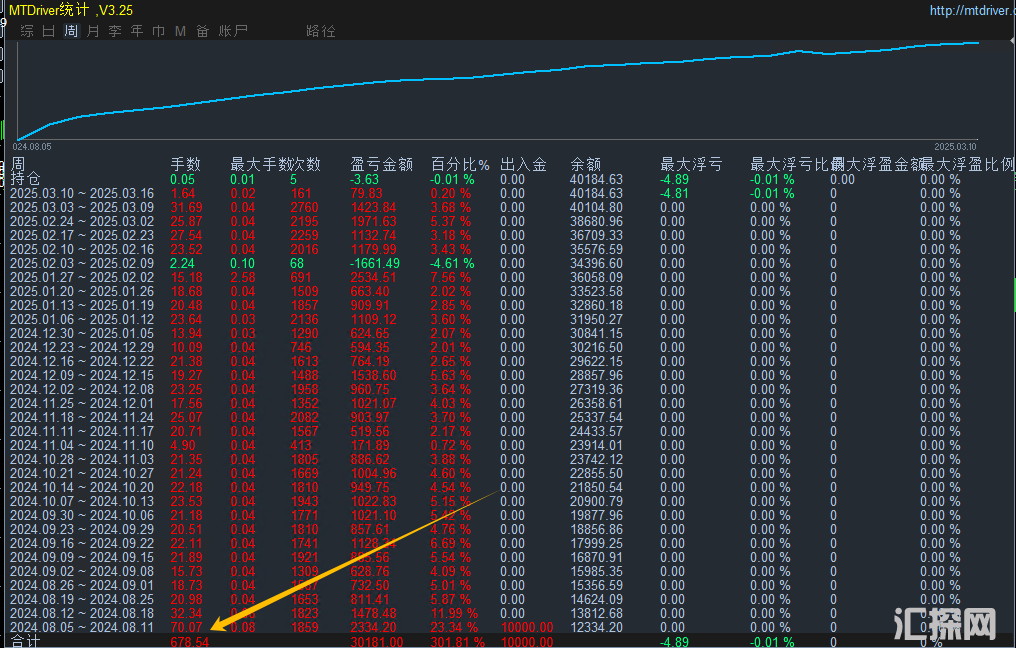Select the 持仓 (open positions) row

click(25, 179)
